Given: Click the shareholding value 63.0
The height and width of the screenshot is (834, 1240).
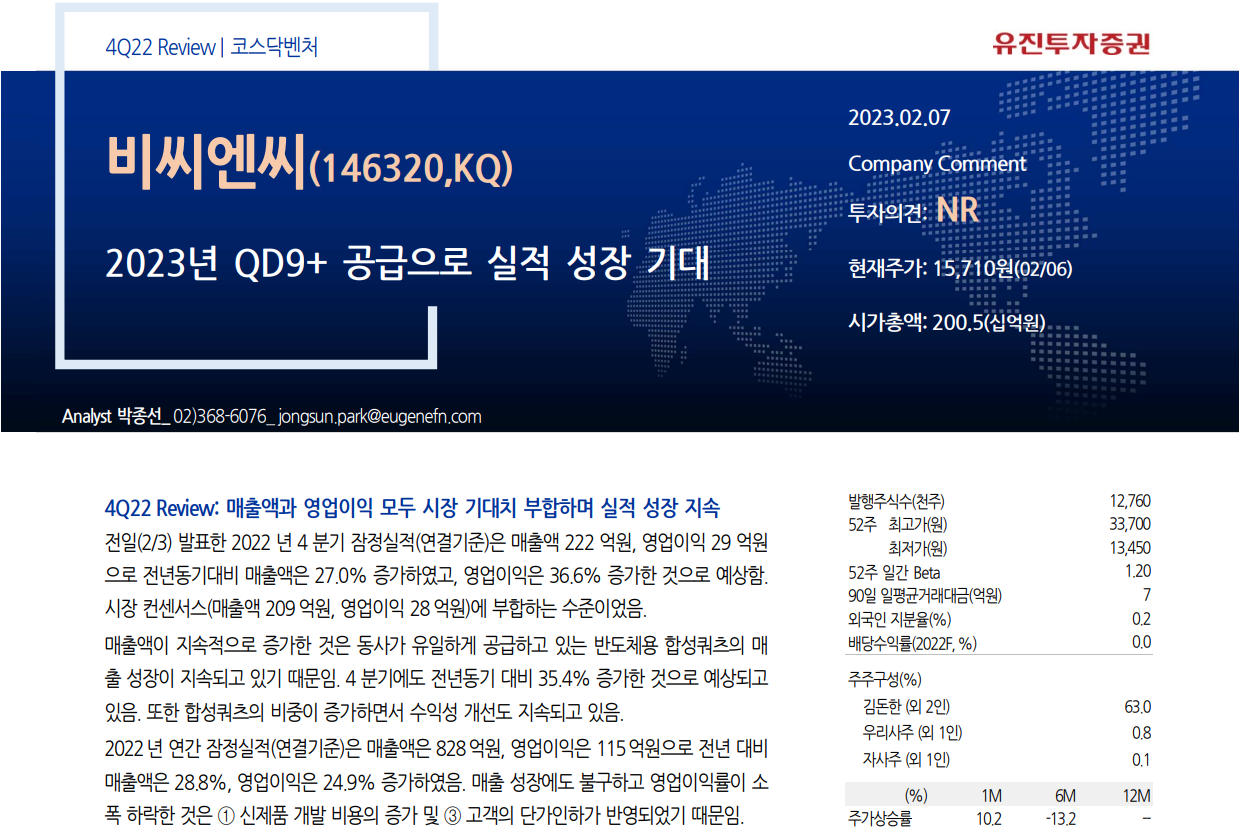Looking at the screenshot, I should coord(1138,707).
